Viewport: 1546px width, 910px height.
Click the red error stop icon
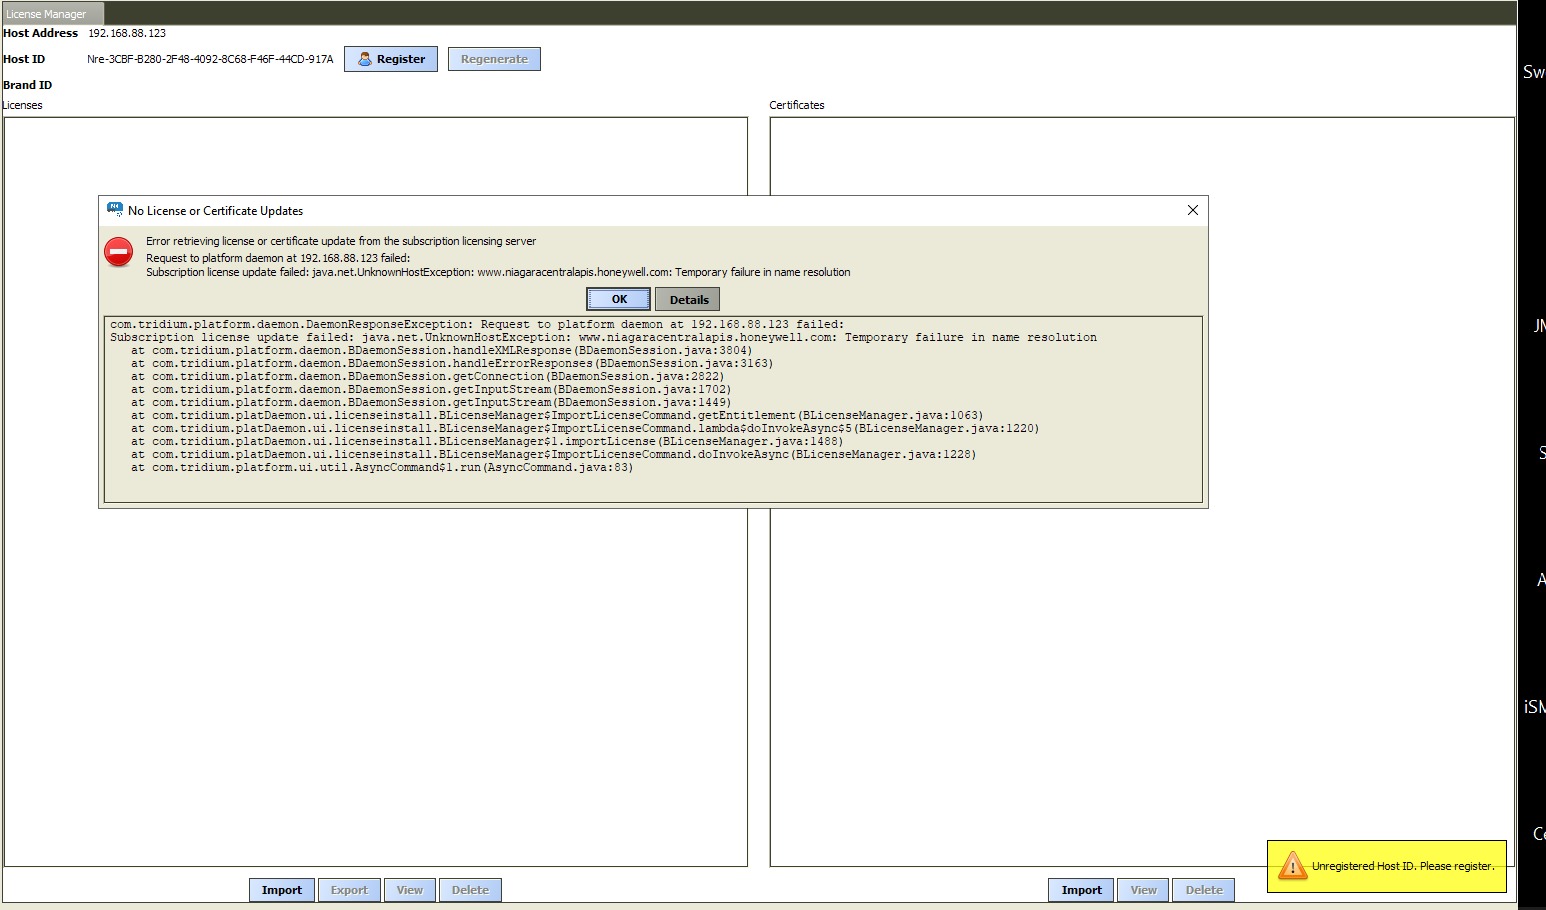[118, 252]
